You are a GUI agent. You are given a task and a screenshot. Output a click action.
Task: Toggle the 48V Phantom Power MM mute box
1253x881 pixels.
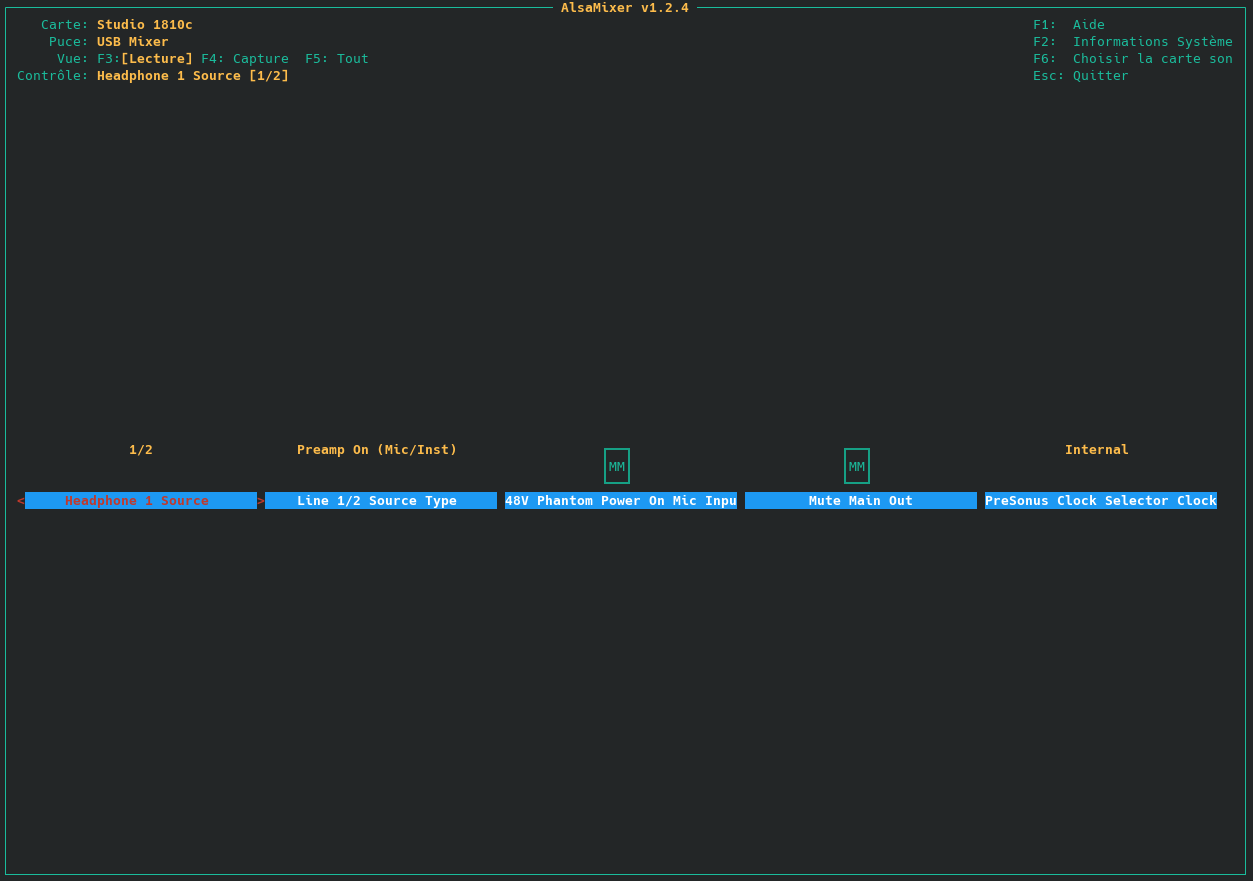tap(617, 466)
